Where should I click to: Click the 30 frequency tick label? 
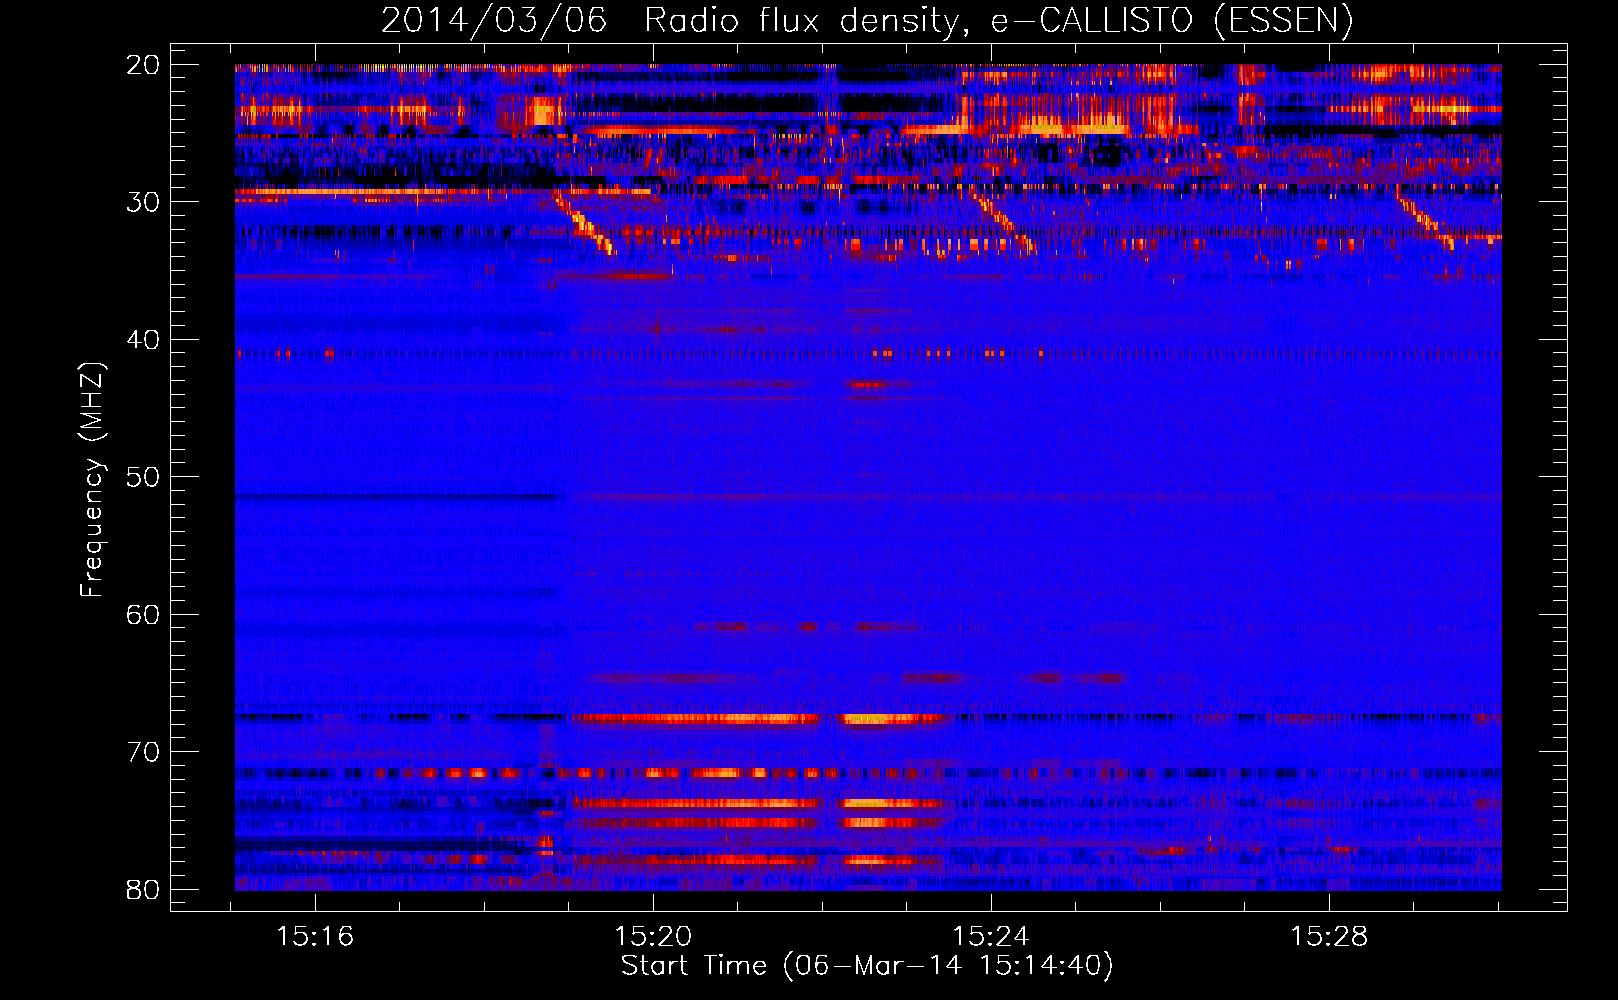click(143, 202)
